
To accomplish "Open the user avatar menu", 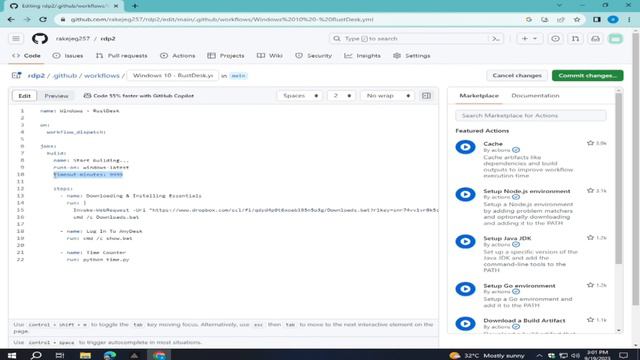I will 616,39.
